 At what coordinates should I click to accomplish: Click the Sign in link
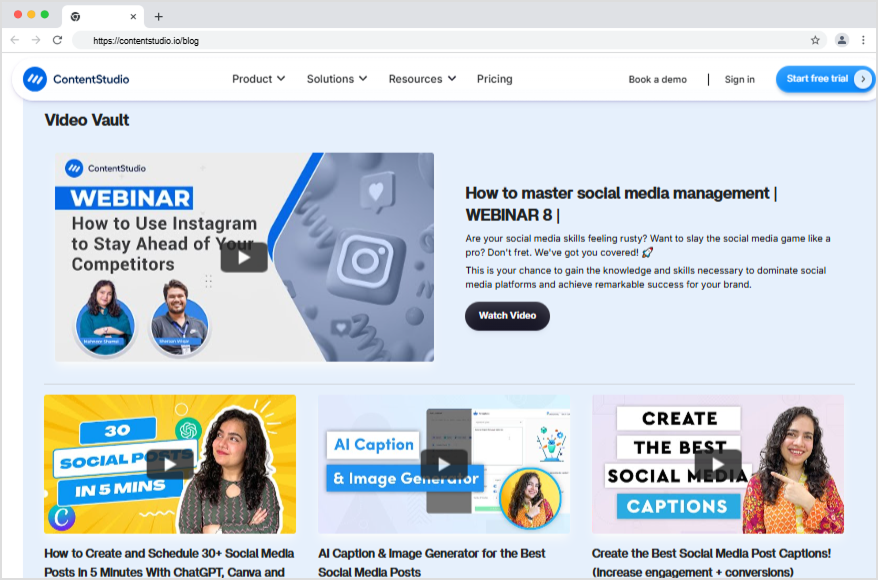tap(740, 79)
